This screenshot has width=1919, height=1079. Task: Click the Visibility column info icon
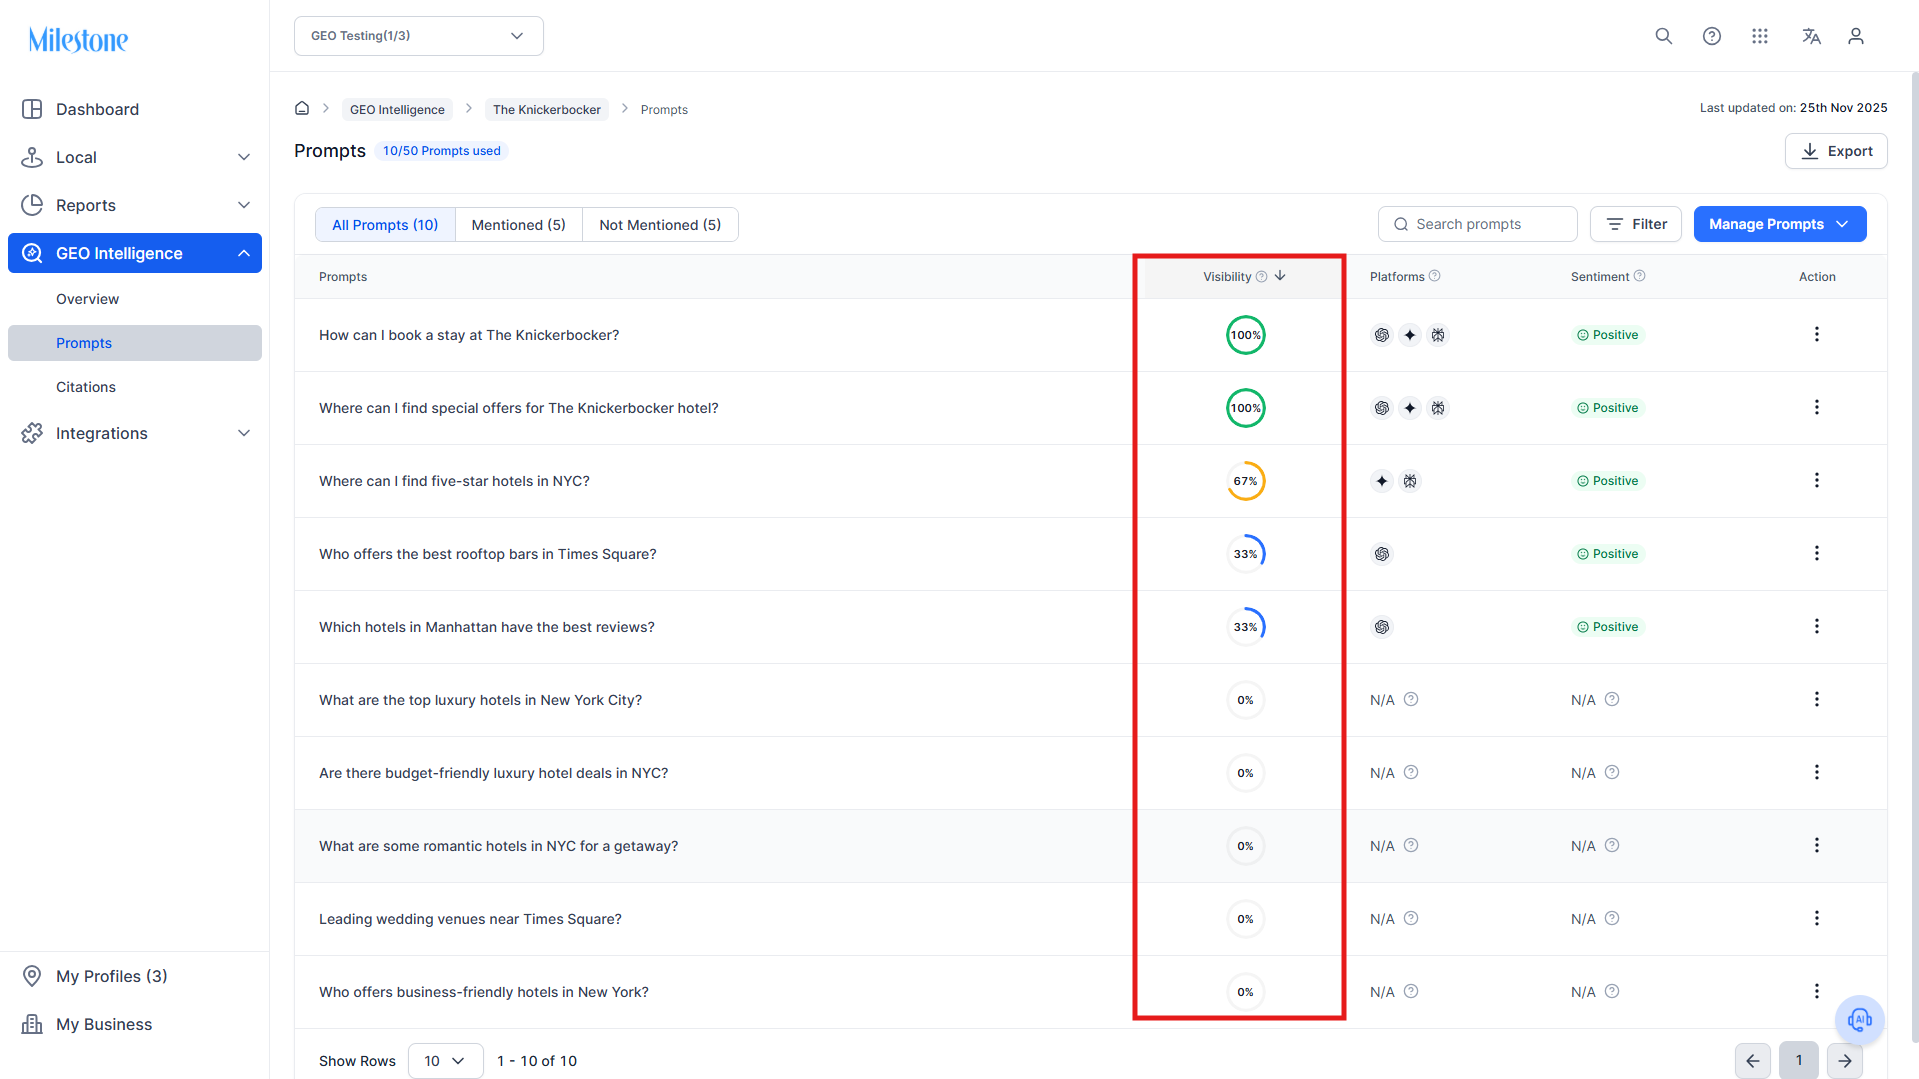[x=1261, y=277]
